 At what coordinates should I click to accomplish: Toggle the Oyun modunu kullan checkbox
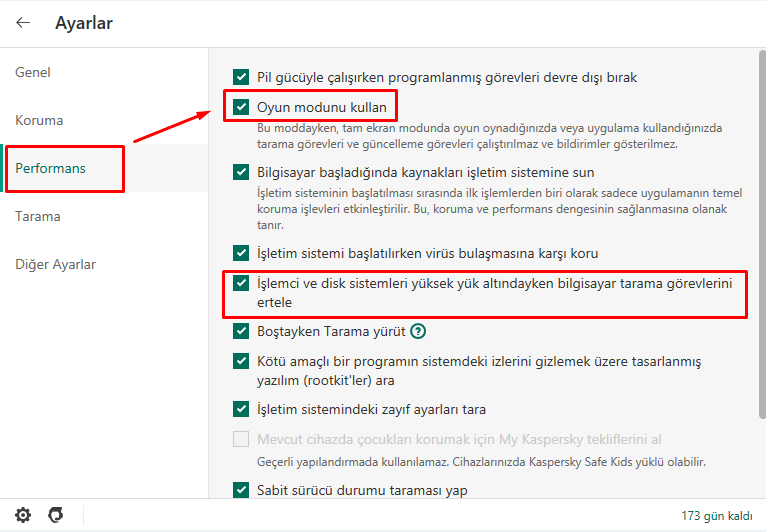tap(241, 106)
